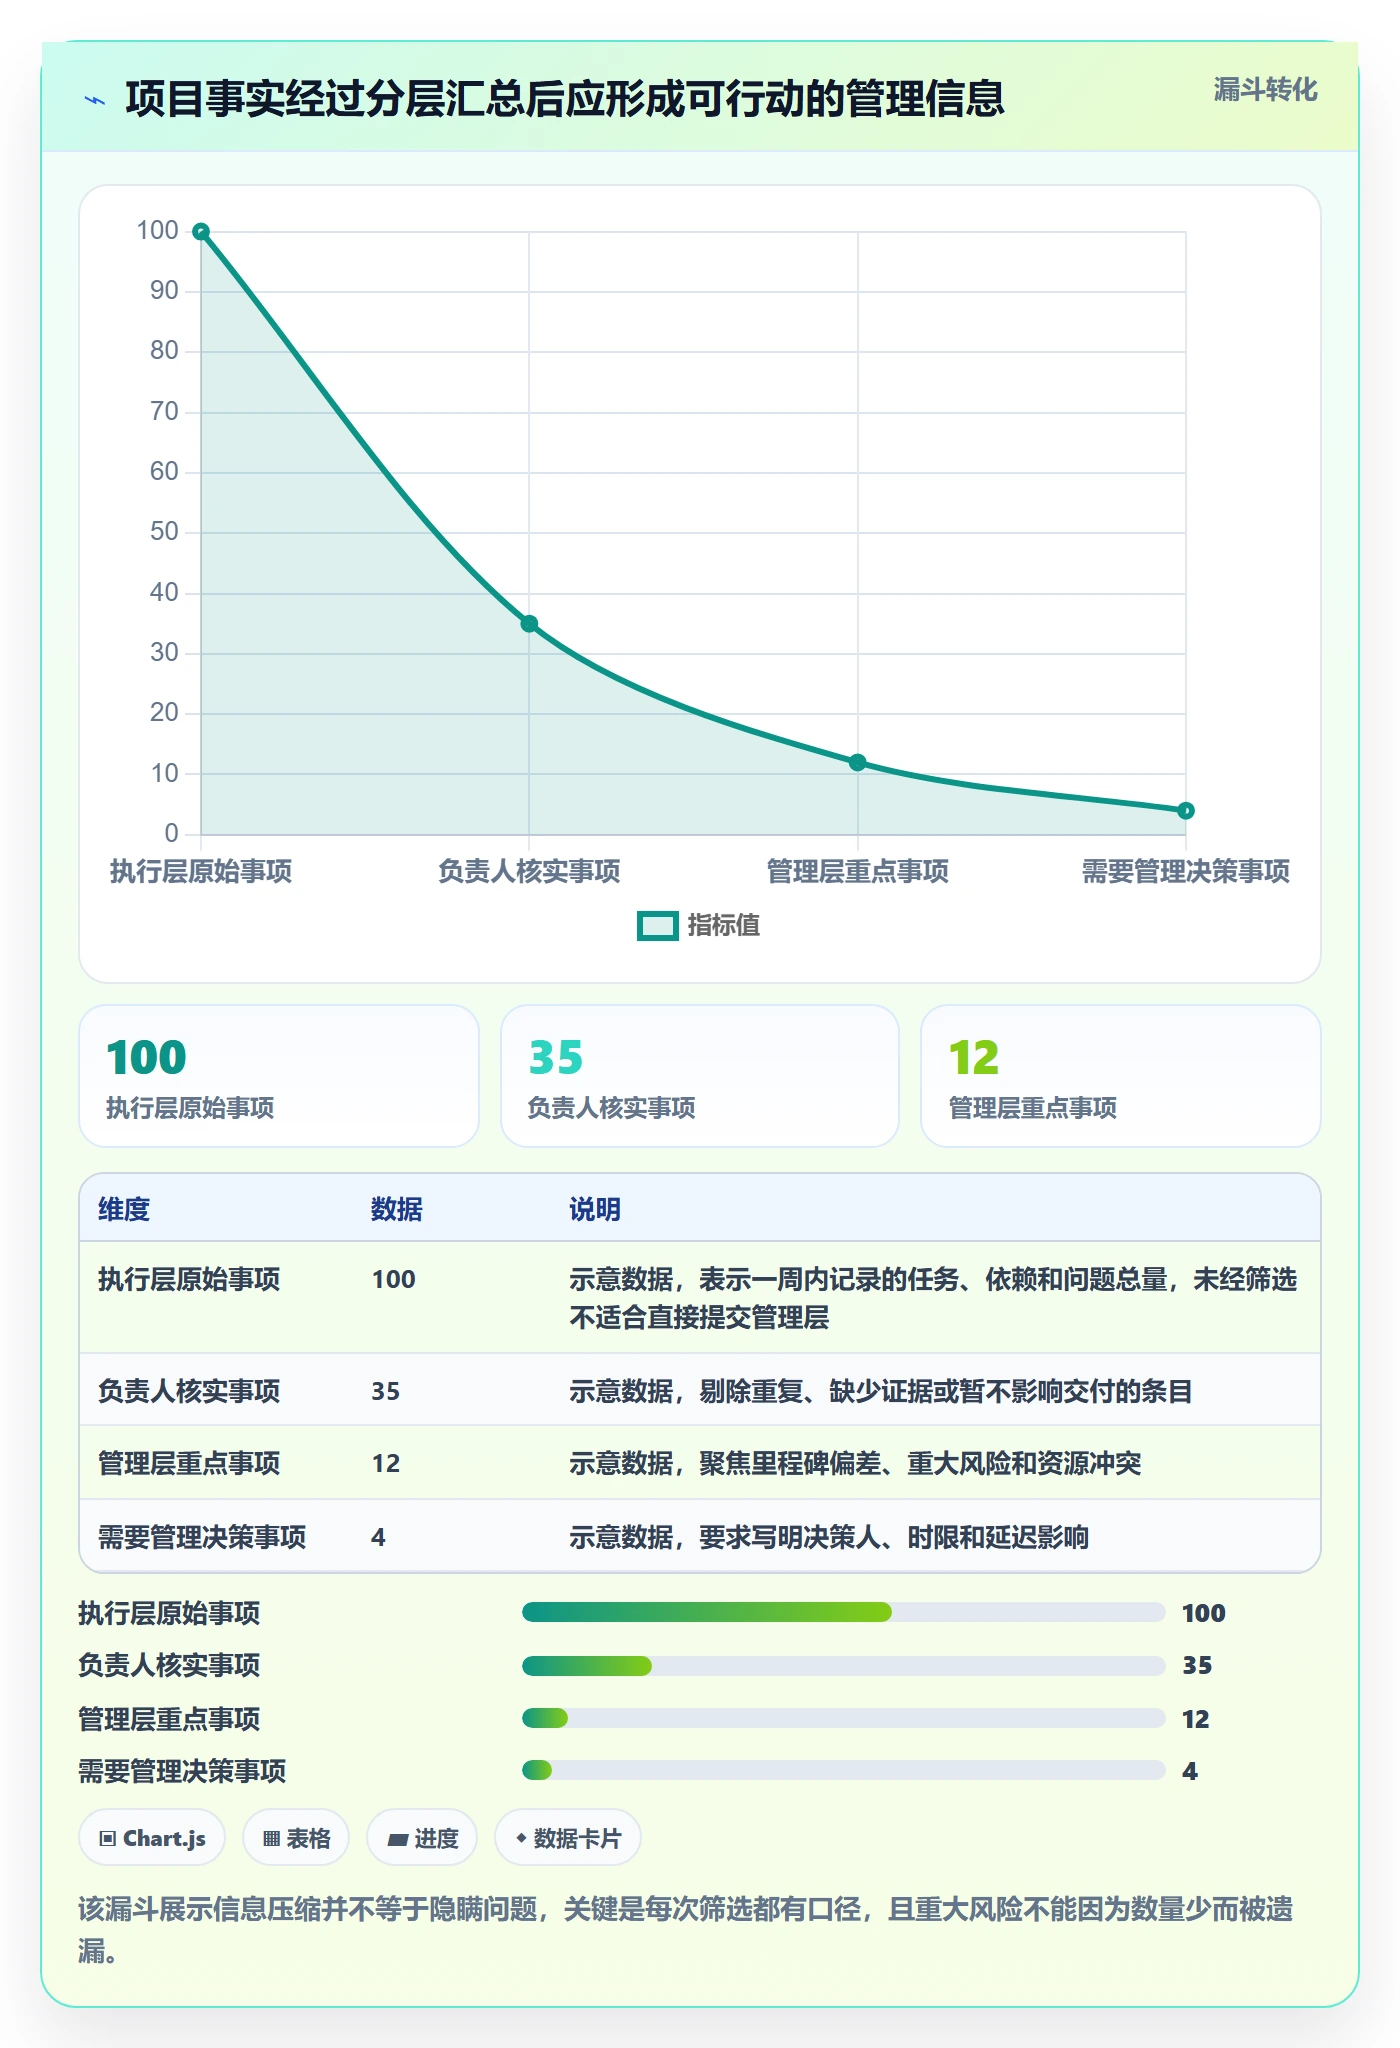Click the 负责人核实事项 progress bar
The image size is (1400, 2048).
coord(843,1665)
